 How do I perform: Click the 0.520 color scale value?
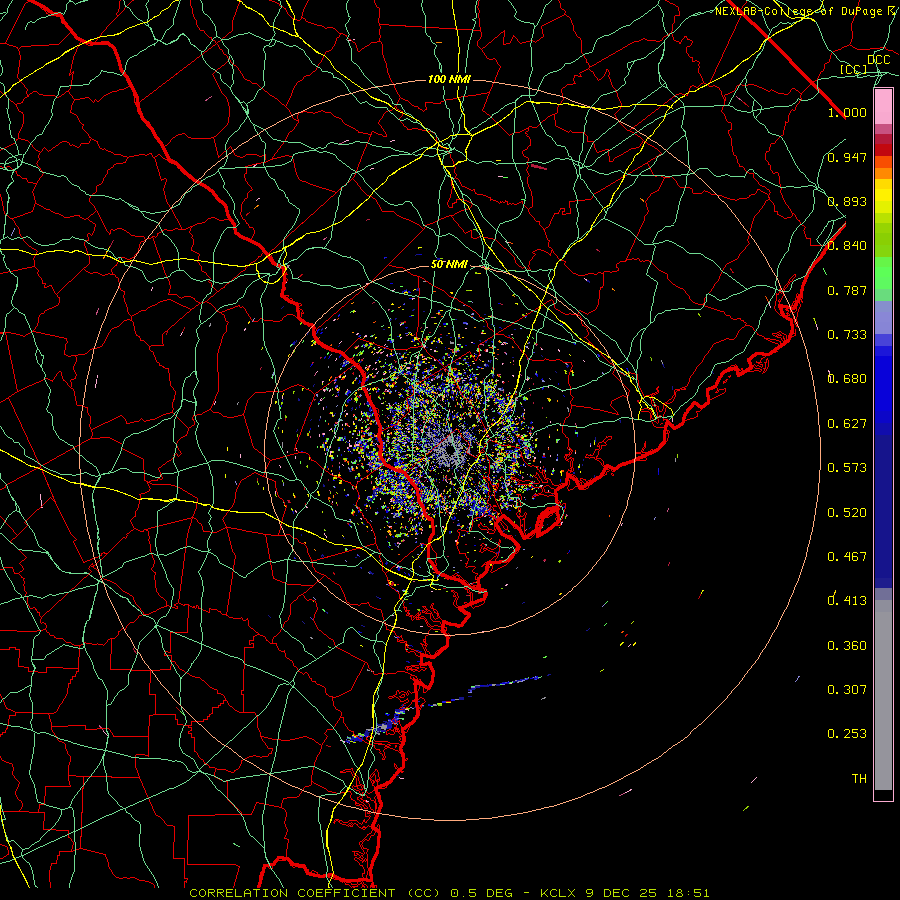click(x=847, y=513)
